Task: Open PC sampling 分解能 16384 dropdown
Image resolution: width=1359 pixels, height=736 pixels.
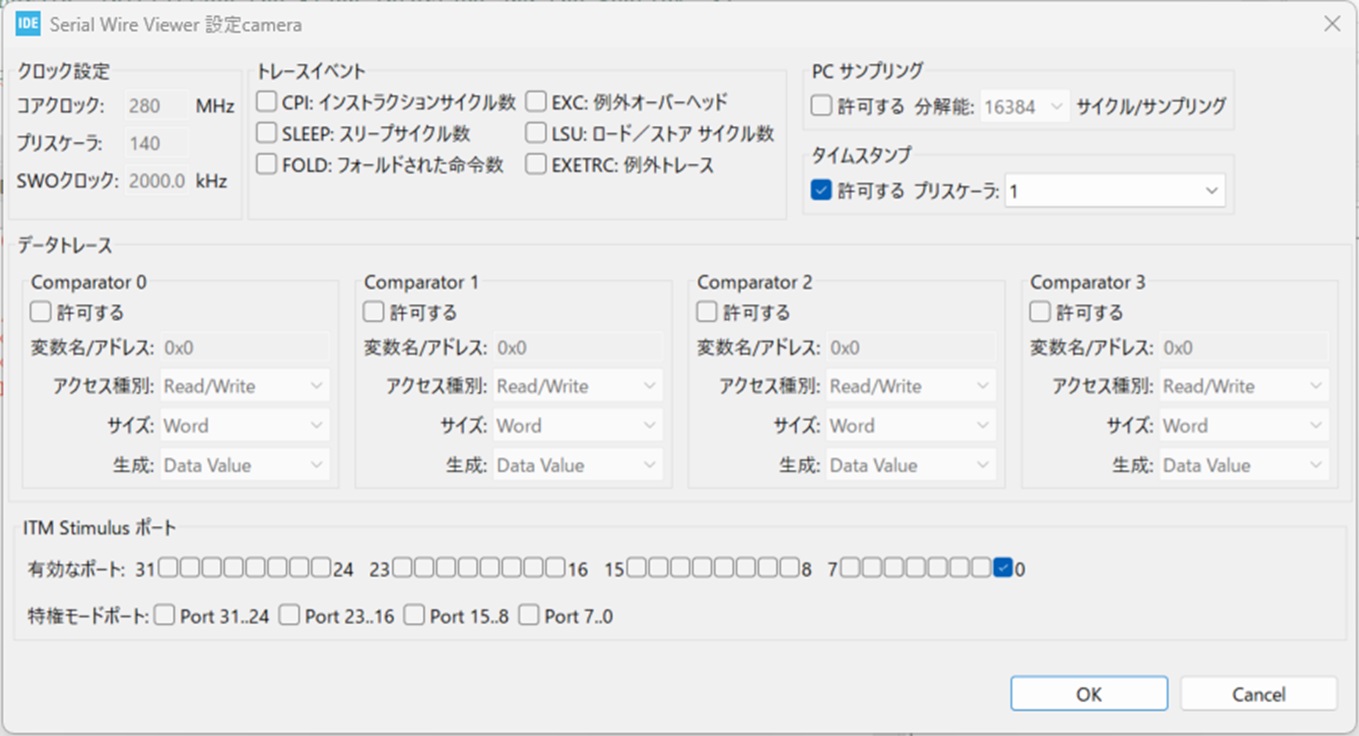Action: coord(1024,106)
